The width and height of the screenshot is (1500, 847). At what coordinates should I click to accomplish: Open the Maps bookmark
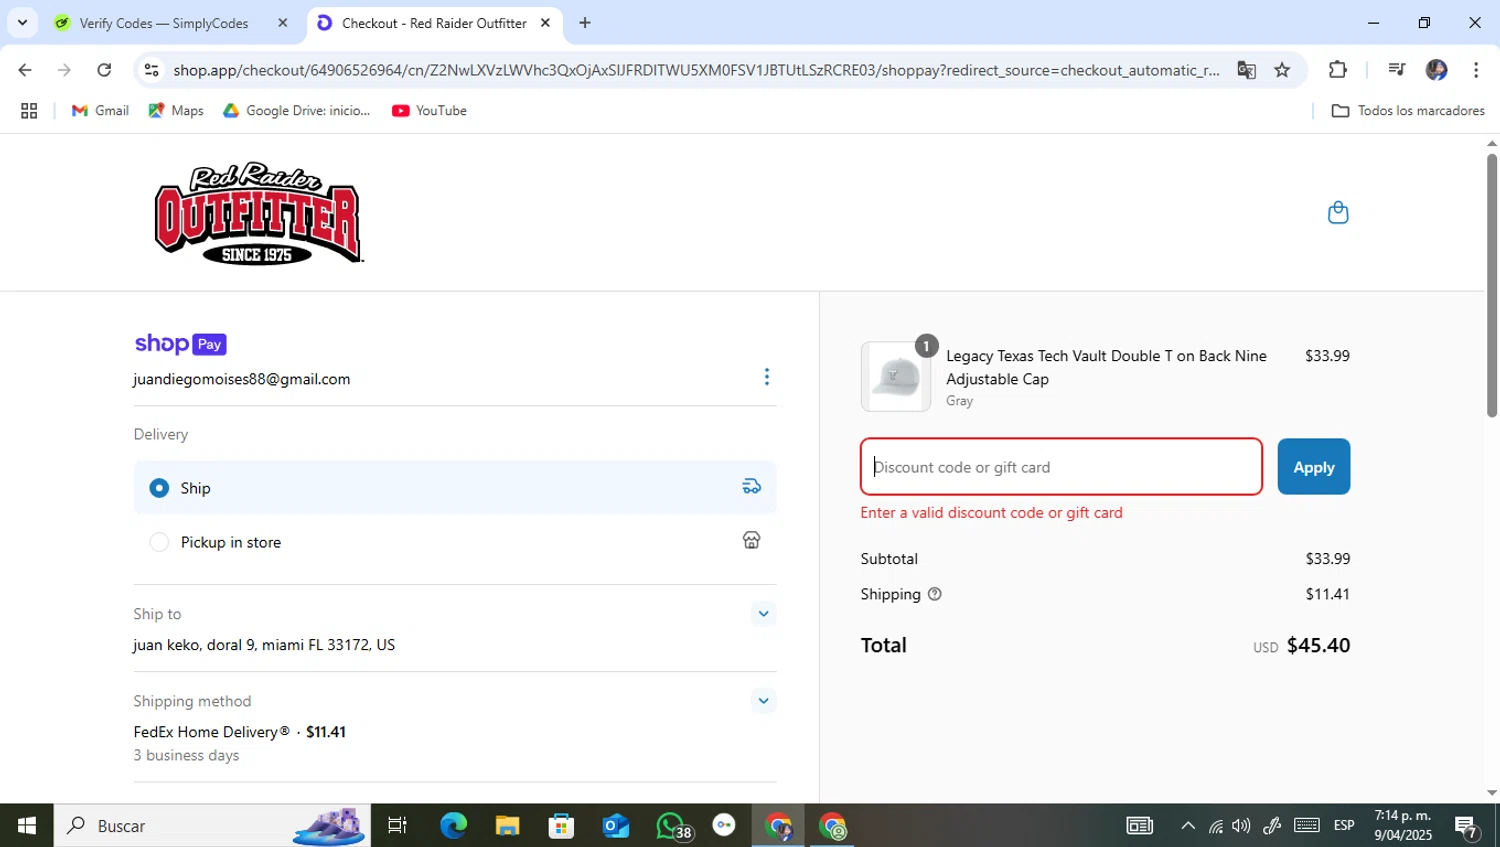click(176, 111)
